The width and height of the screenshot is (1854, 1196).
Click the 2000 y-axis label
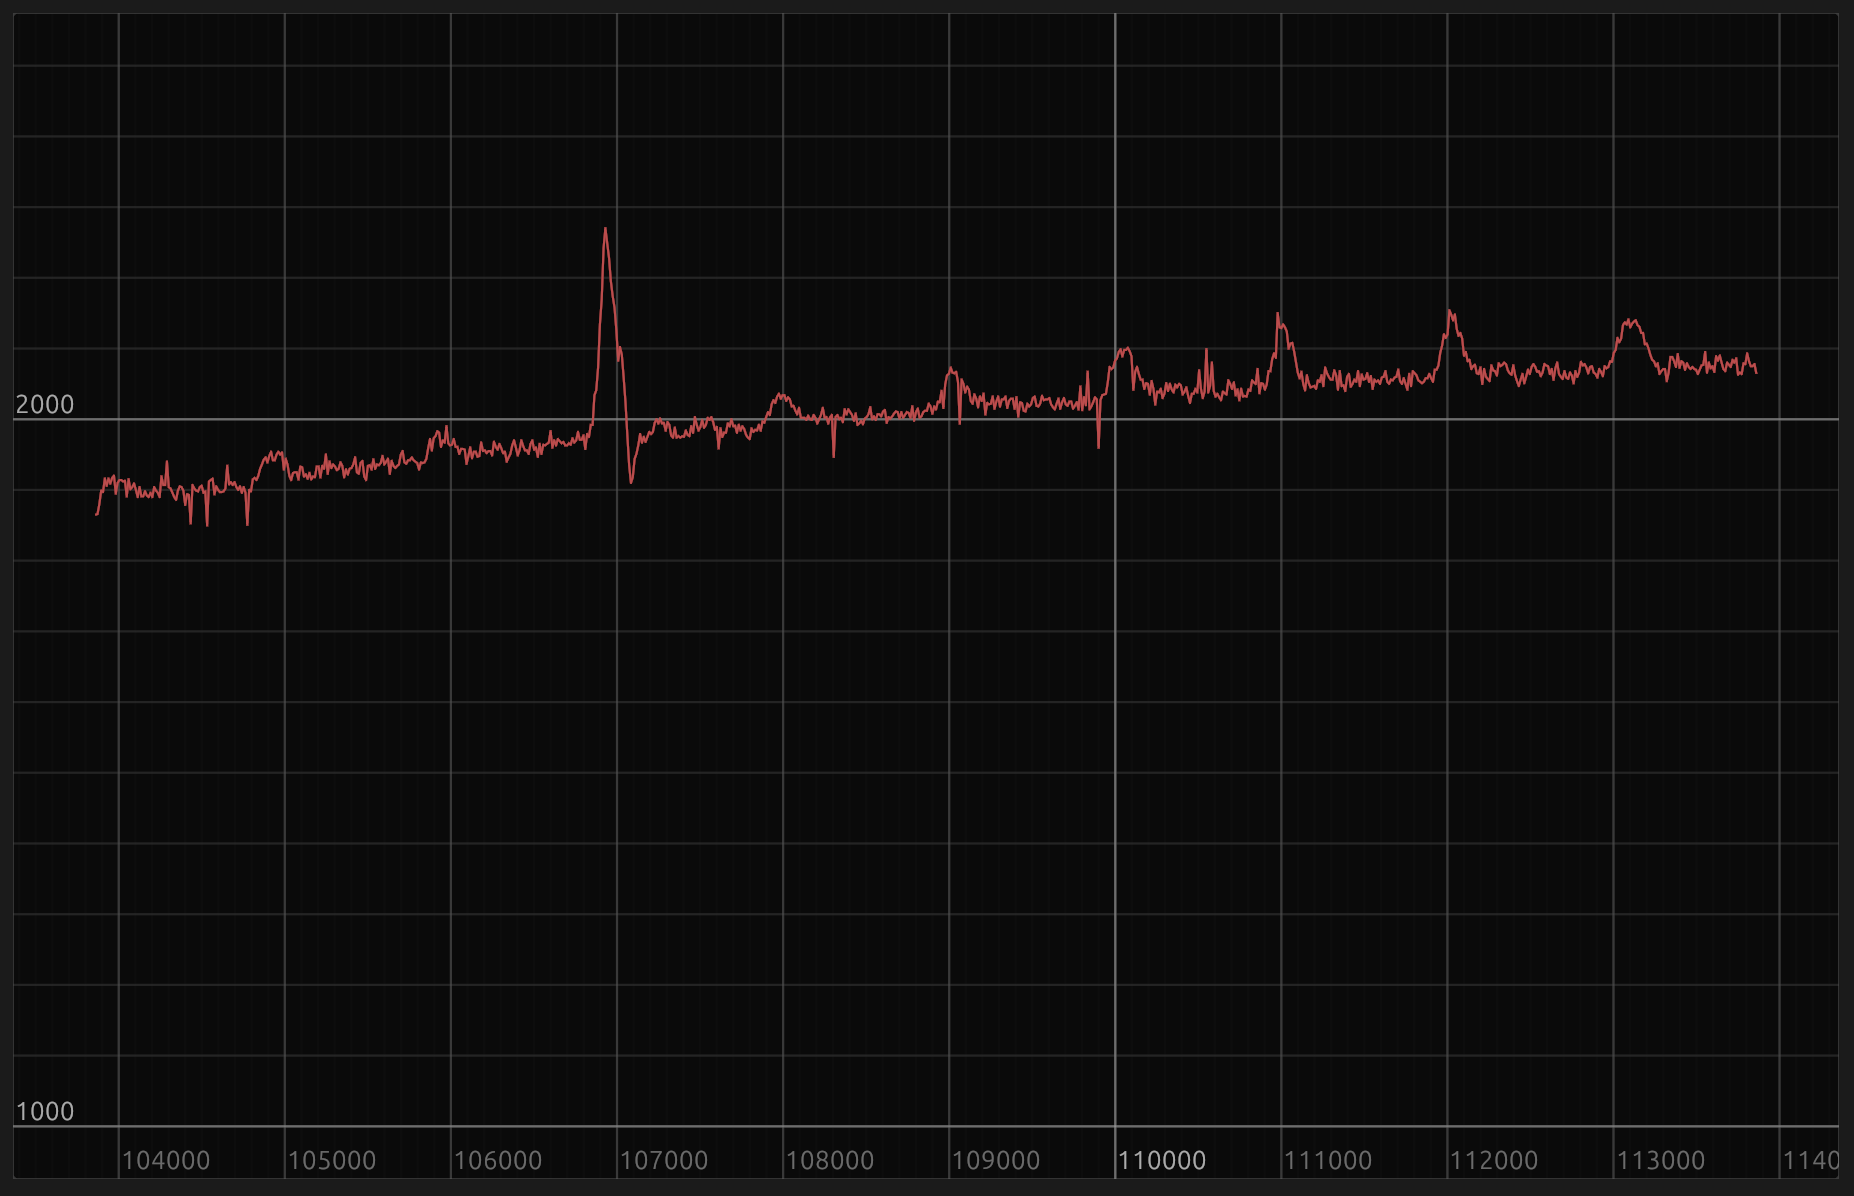(x=45, y=405)
